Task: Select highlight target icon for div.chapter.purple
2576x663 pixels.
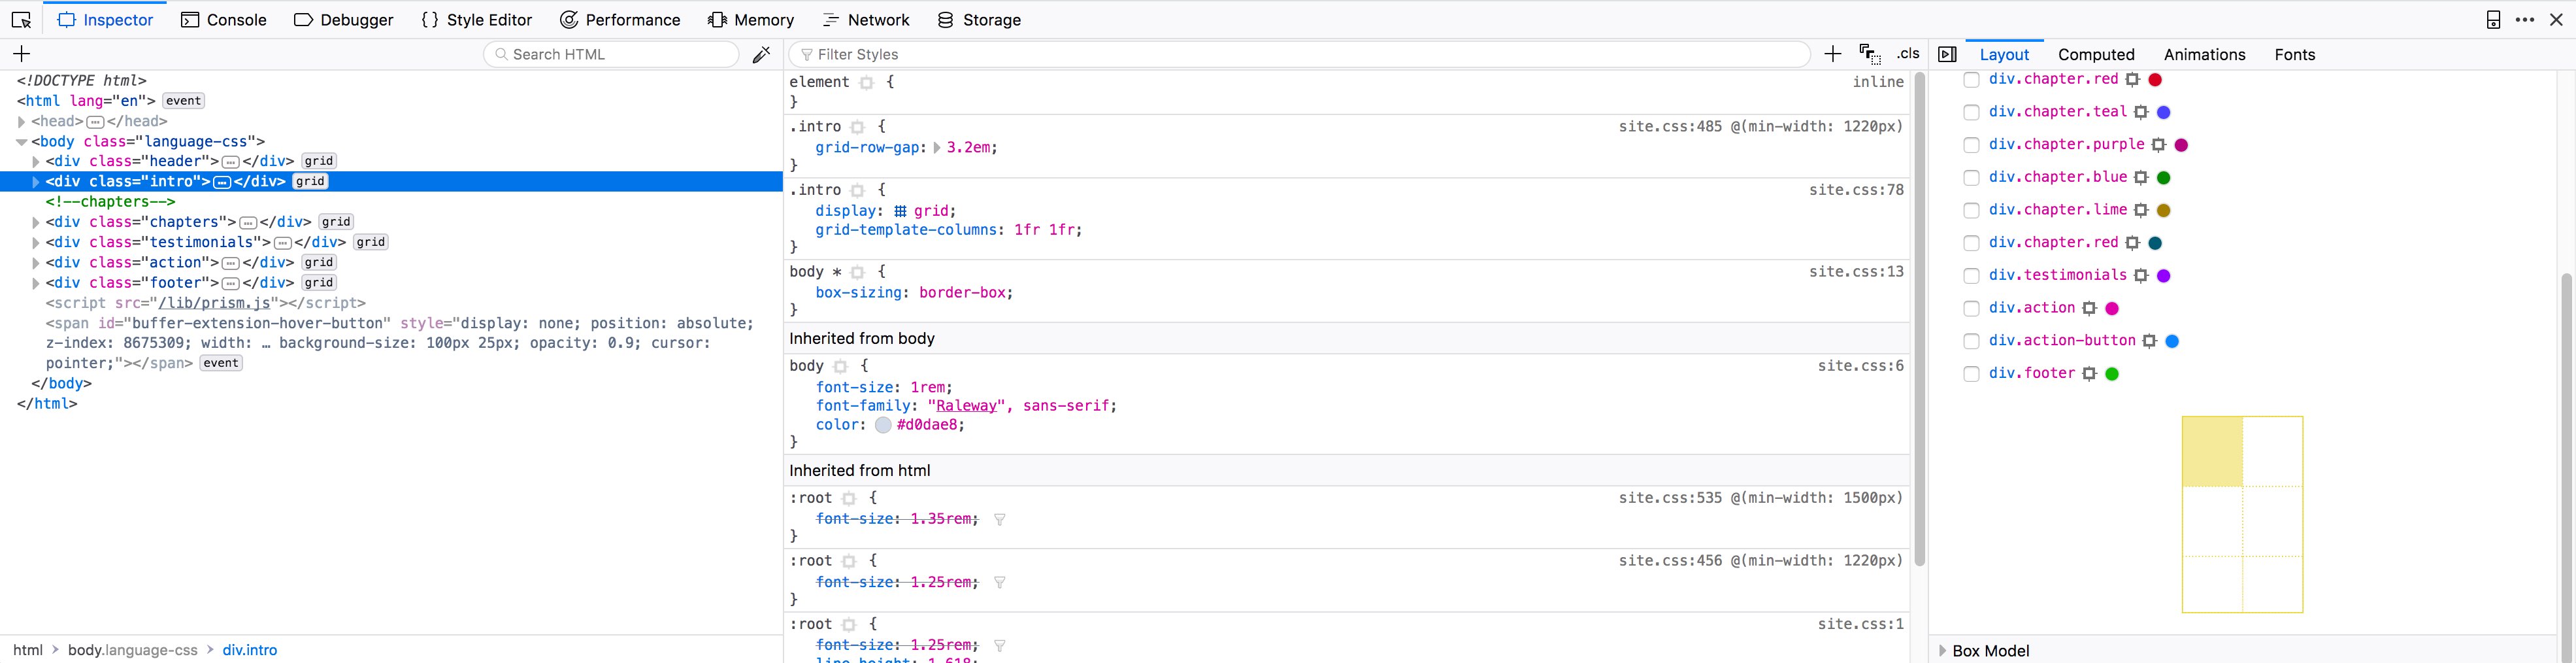Action: click(2159, 145)
